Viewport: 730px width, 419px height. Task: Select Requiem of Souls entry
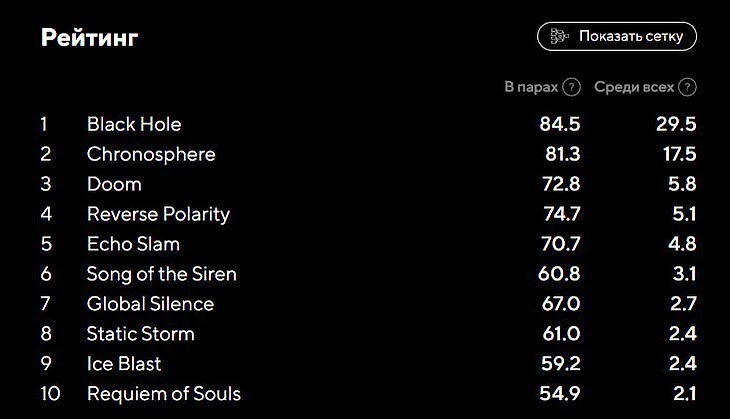(x=164, y=394)
